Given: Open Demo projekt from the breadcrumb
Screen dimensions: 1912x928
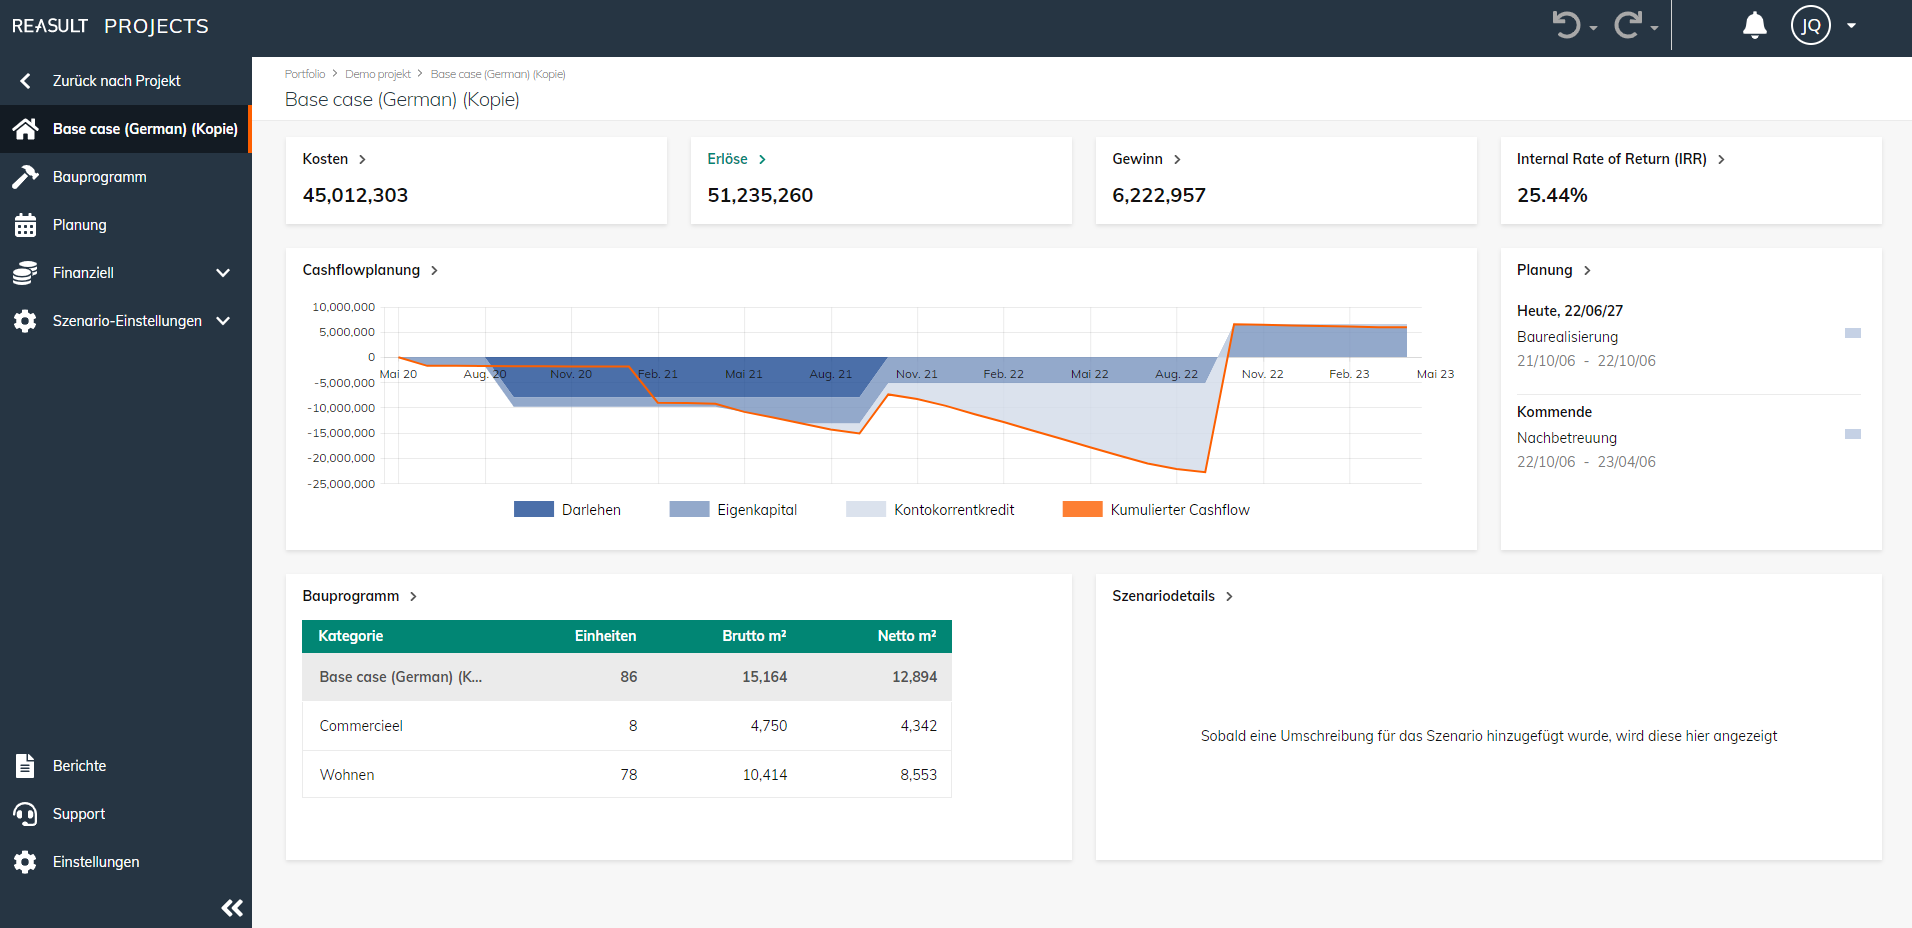Looking at the screenshot, I should point(377,73).
